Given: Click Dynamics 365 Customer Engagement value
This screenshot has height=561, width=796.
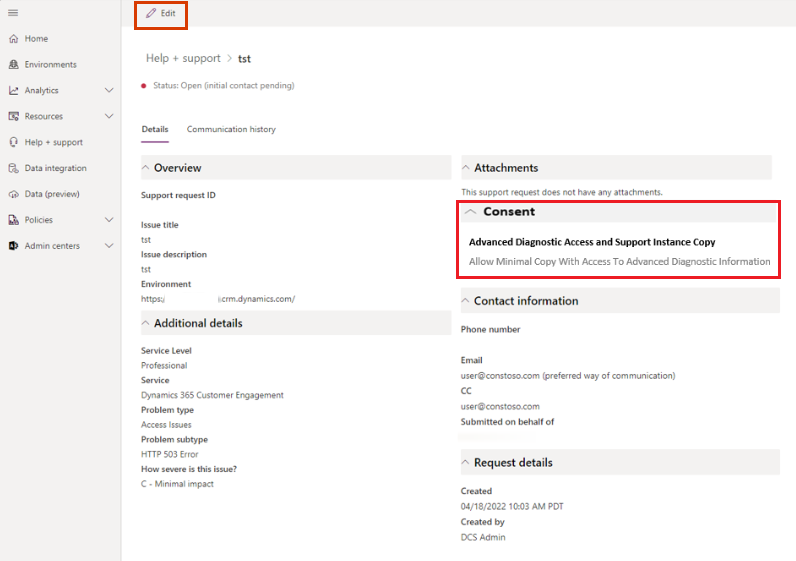Looking at the screenshot, I should coord(212,395).
